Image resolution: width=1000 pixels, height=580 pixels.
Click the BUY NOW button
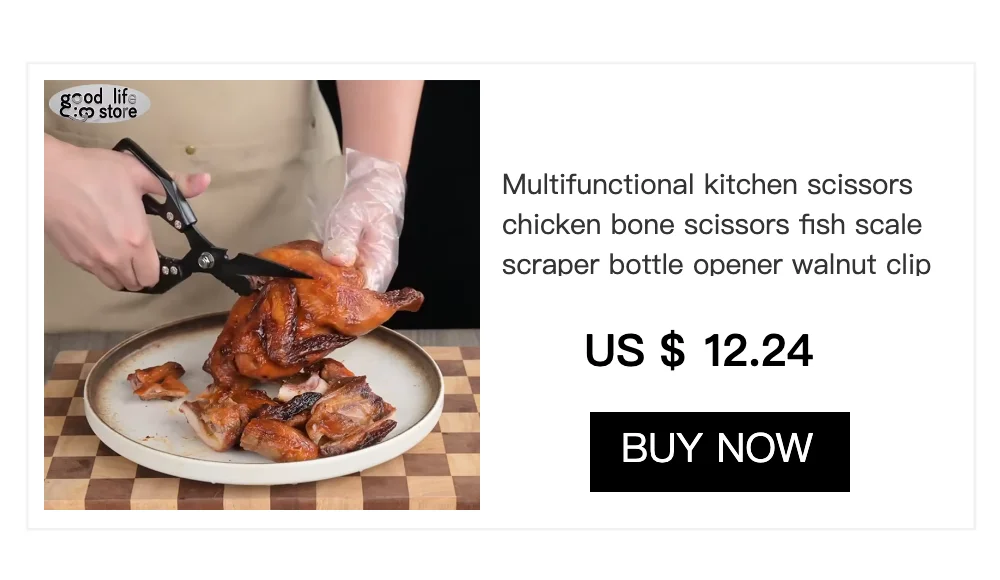click(x=719, y=452)
